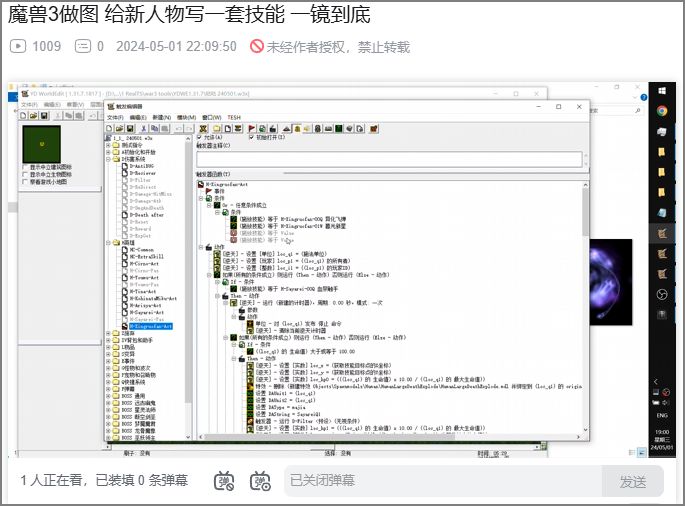Toggle the first danmaku display icon
Viewport: 685px width, 506px height.
tap(224, 481)
